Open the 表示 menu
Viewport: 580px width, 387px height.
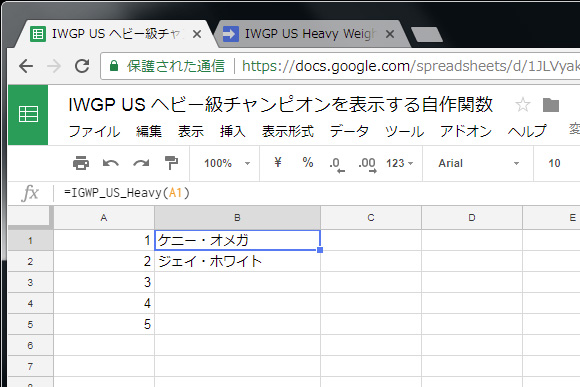[191, 131]
